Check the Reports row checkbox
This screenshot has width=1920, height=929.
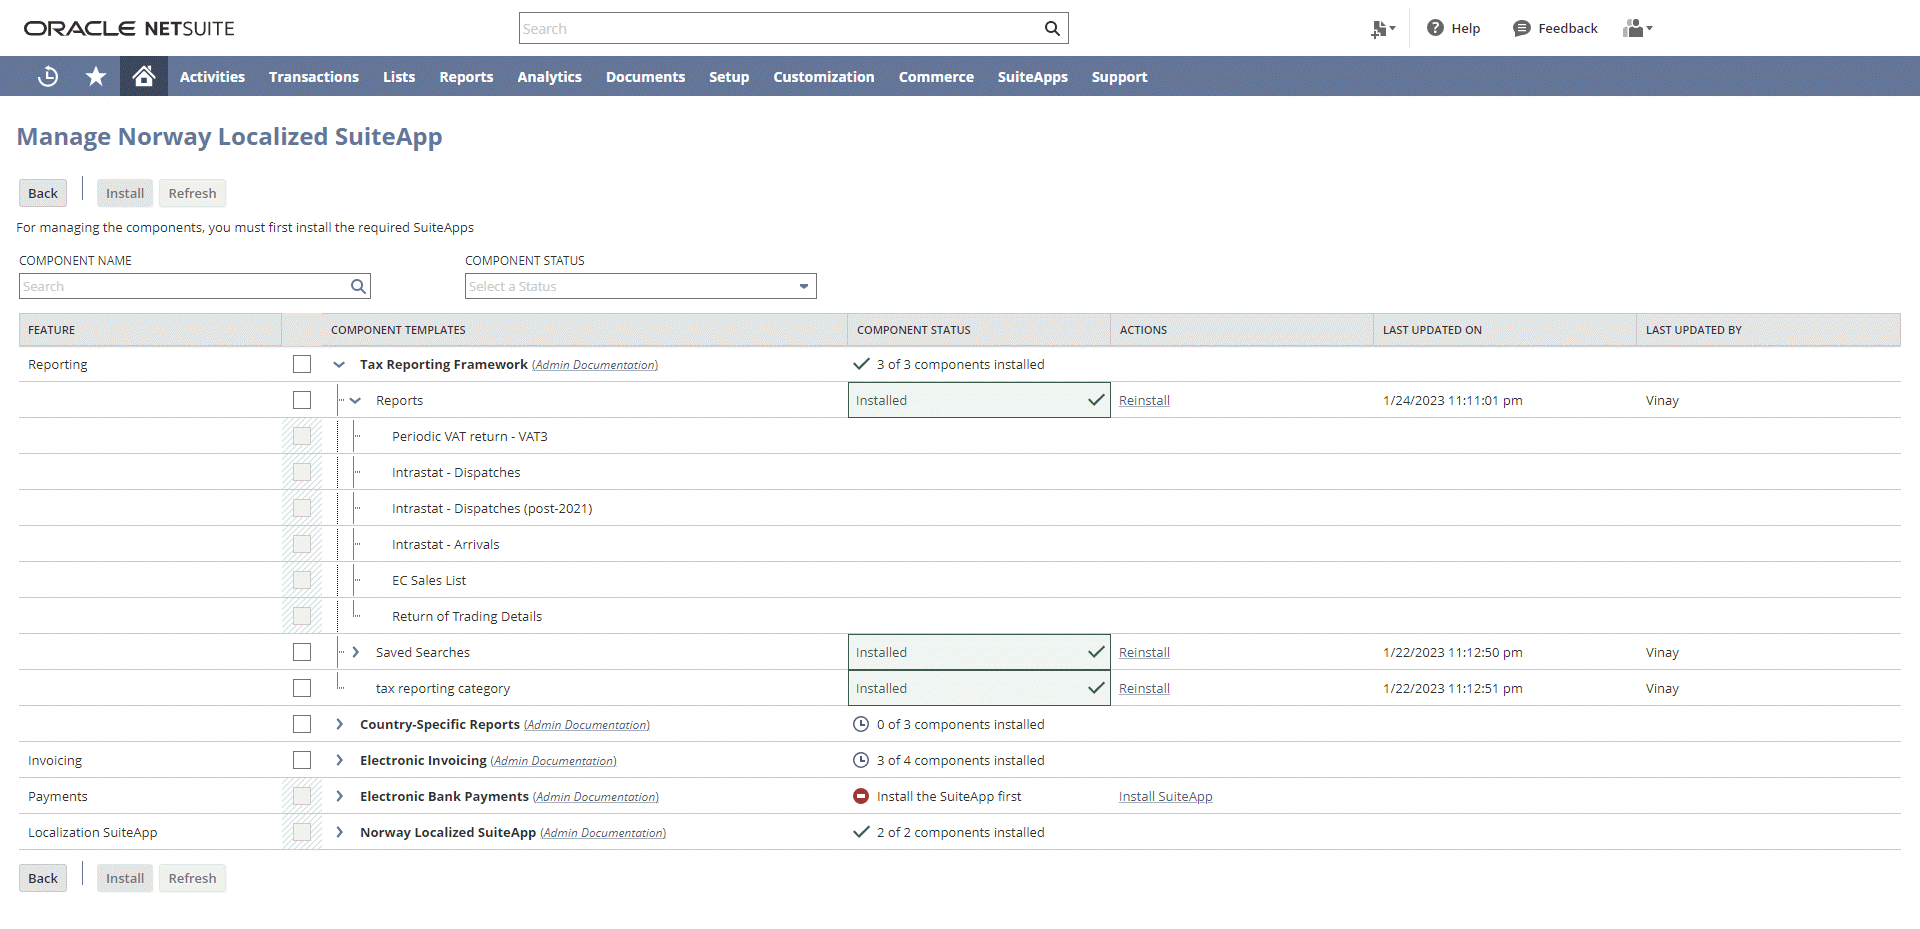[x=302, y=400]
